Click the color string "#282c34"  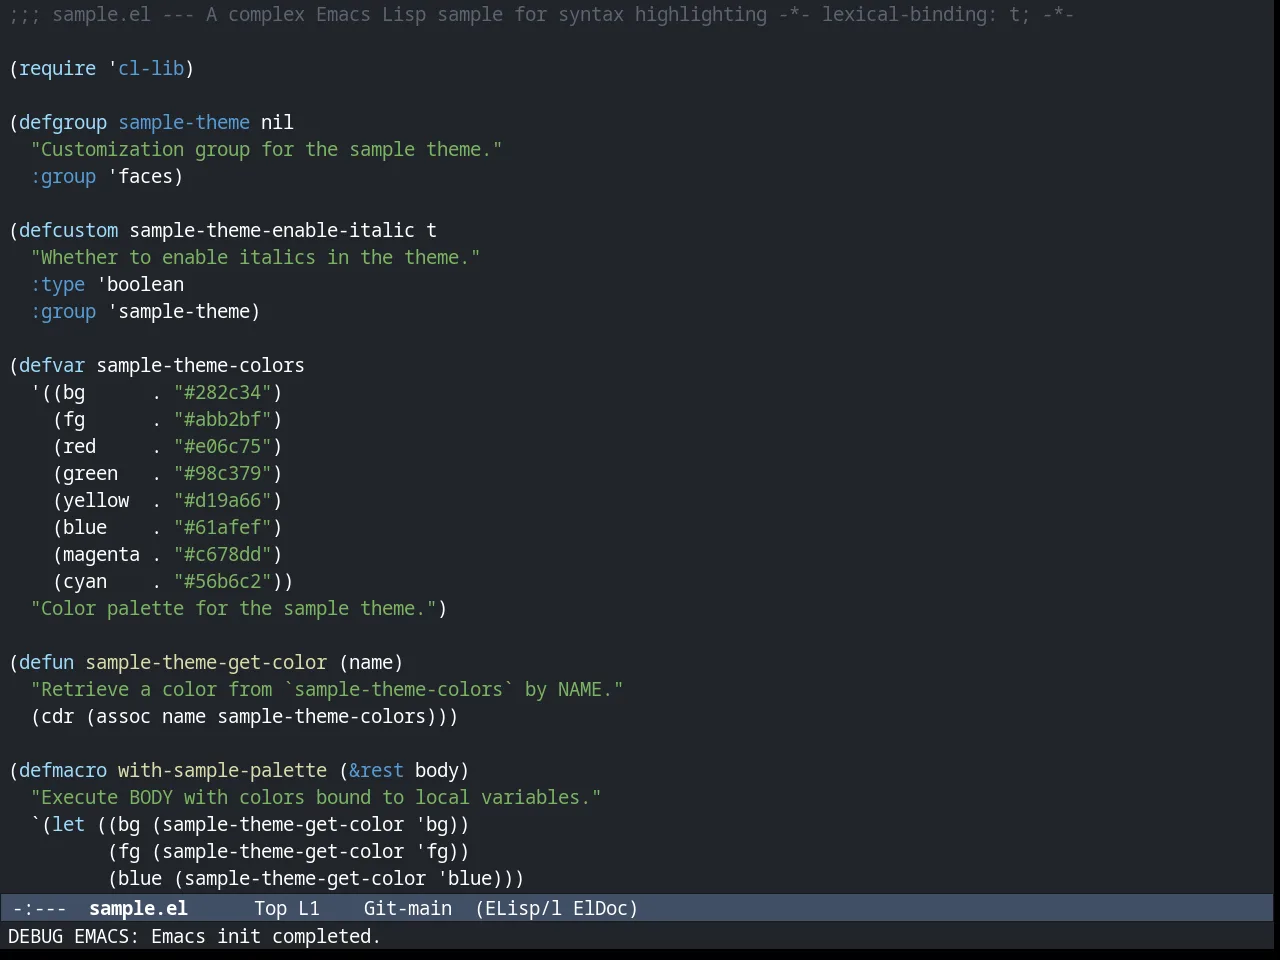pyautogui.click(x=223, y=392)
